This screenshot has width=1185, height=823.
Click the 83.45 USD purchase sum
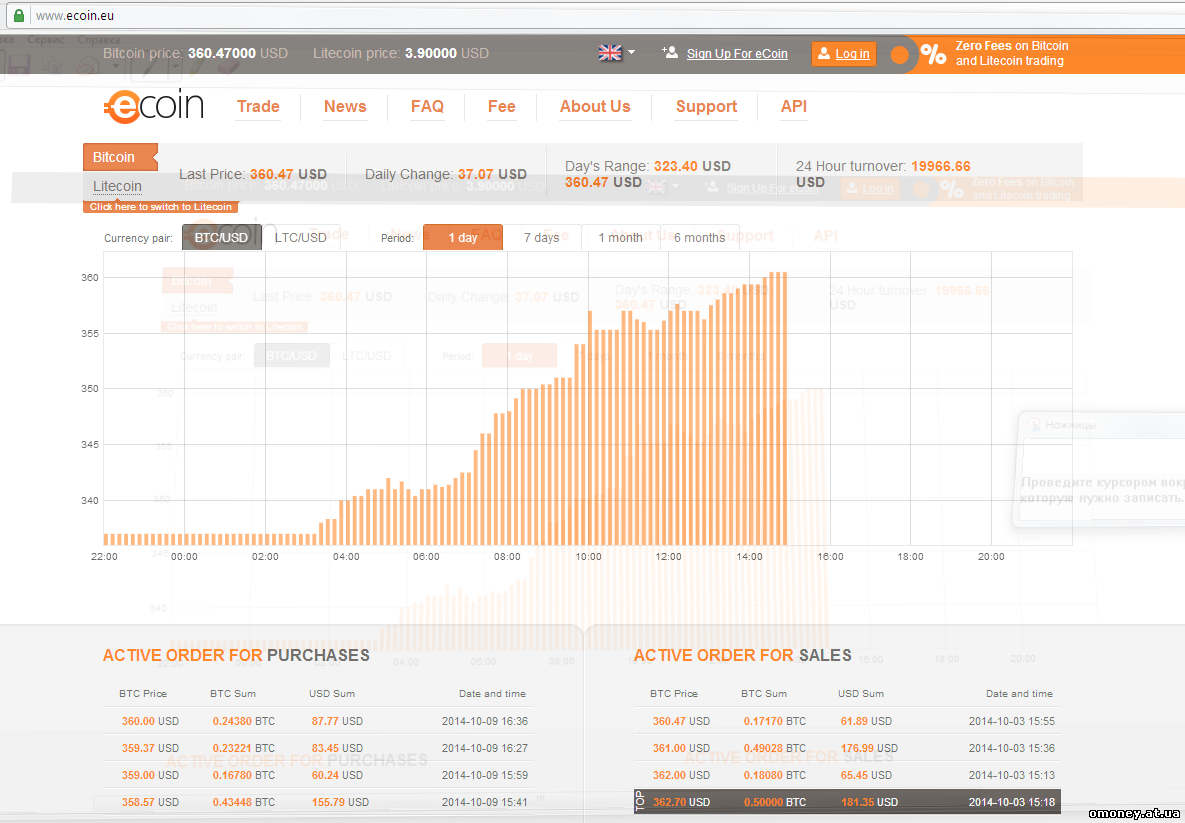pos(337,748)
